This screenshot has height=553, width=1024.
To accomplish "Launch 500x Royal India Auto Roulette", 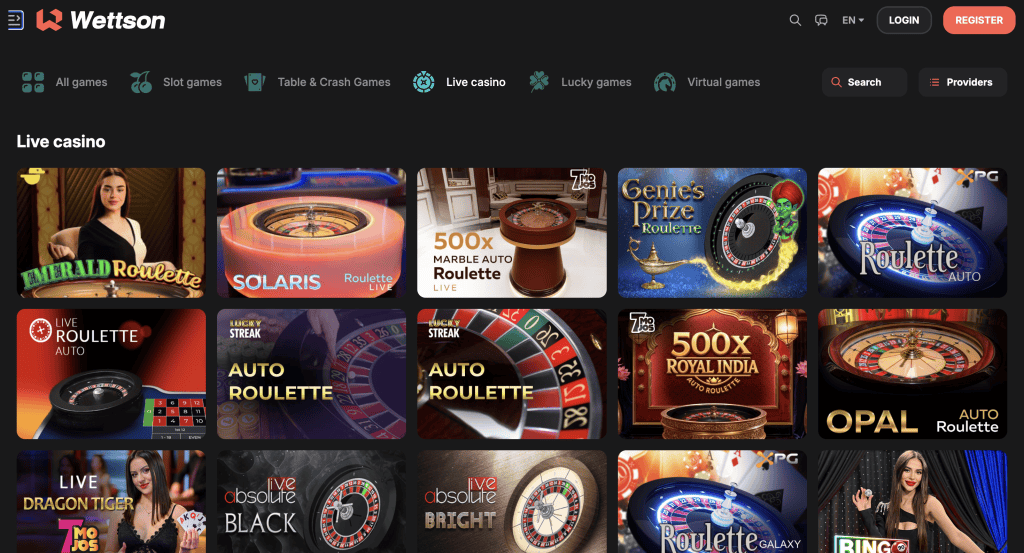I will point(712,374).
